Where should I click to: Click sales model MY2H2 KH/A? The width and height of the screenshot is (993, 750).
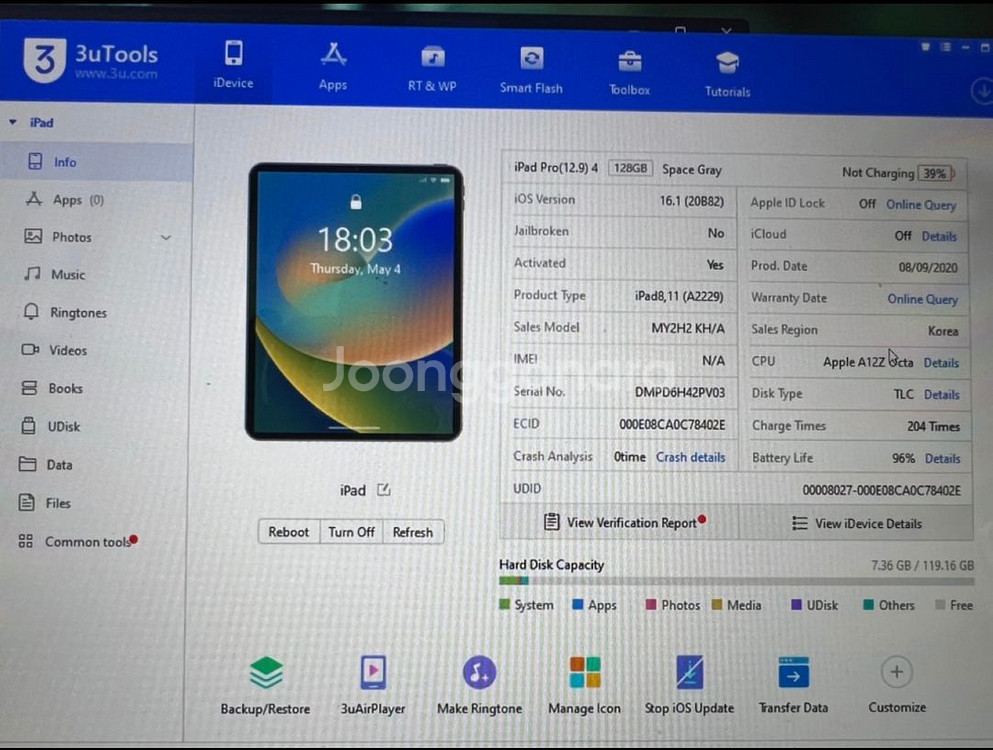pyautogui.click(x=688, y=328)
